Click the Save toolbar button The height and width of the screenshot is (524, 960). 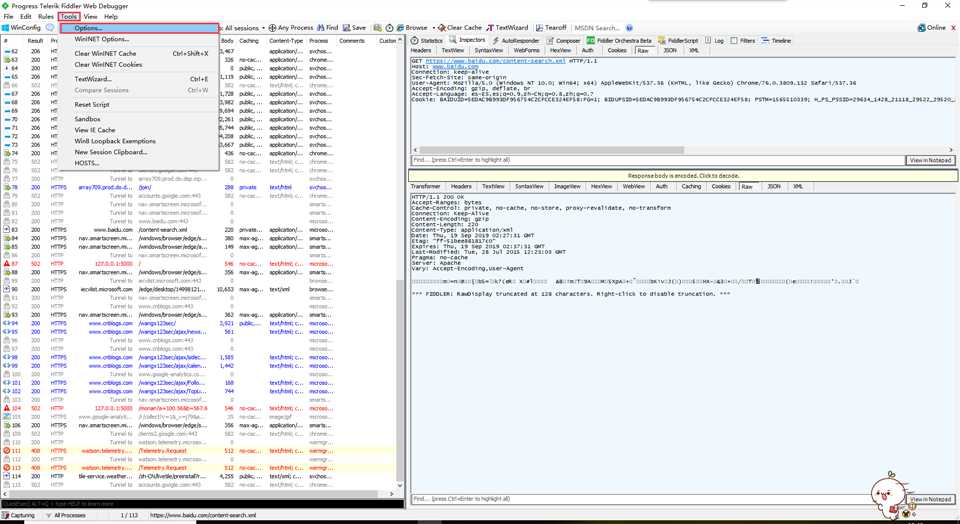354,28
